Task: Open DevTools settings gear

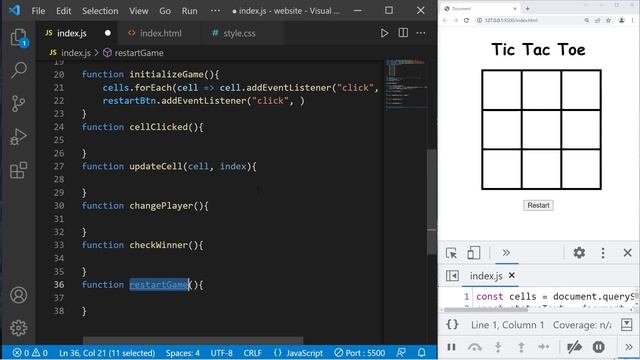Action: 579,253
